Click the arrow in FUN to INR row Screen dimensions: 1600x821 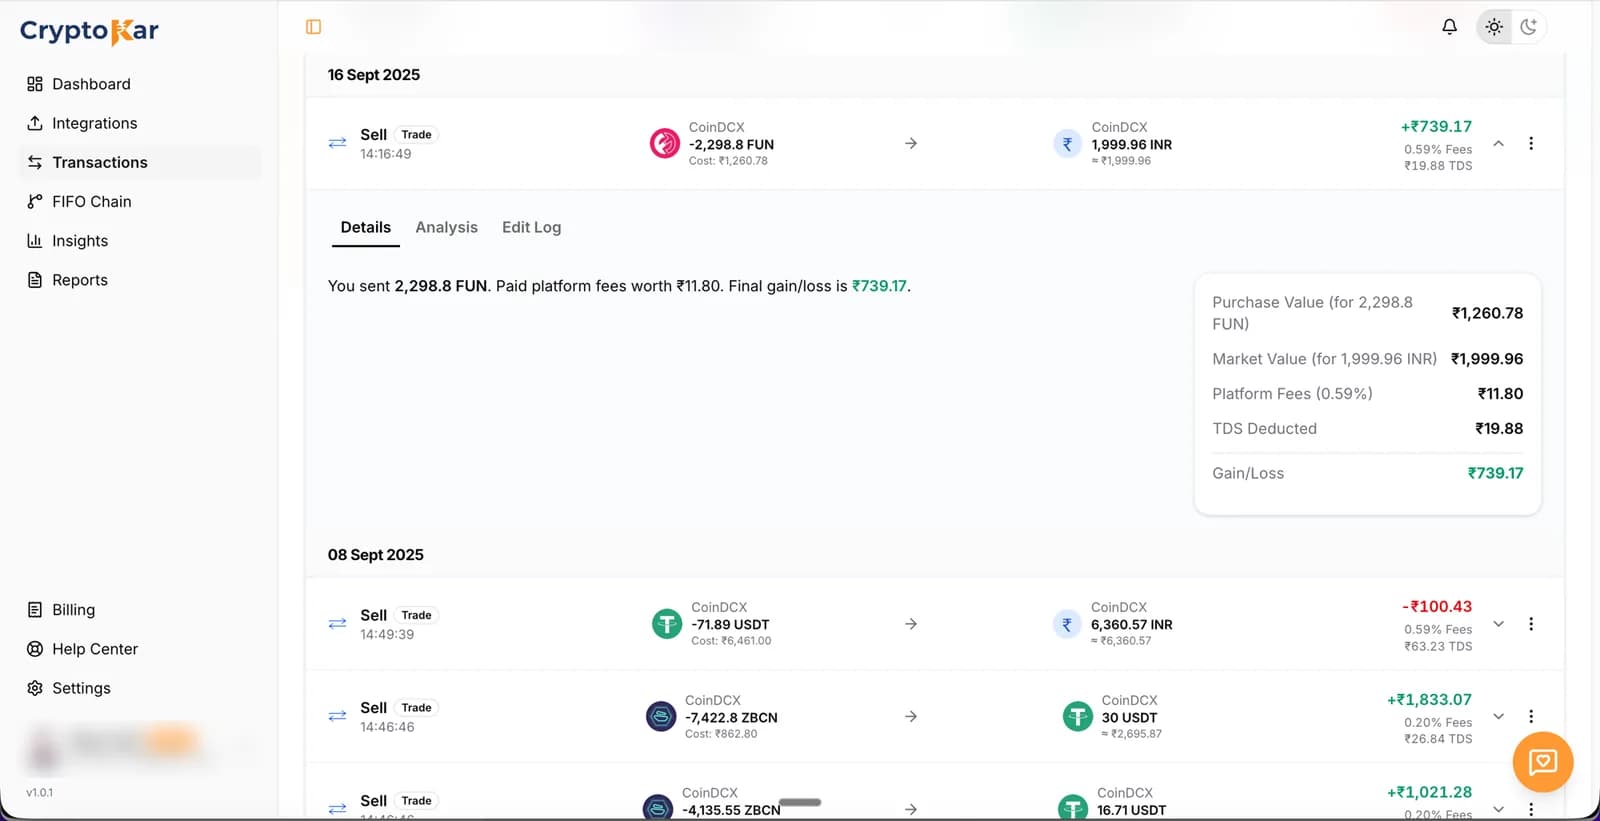(911, 143)
